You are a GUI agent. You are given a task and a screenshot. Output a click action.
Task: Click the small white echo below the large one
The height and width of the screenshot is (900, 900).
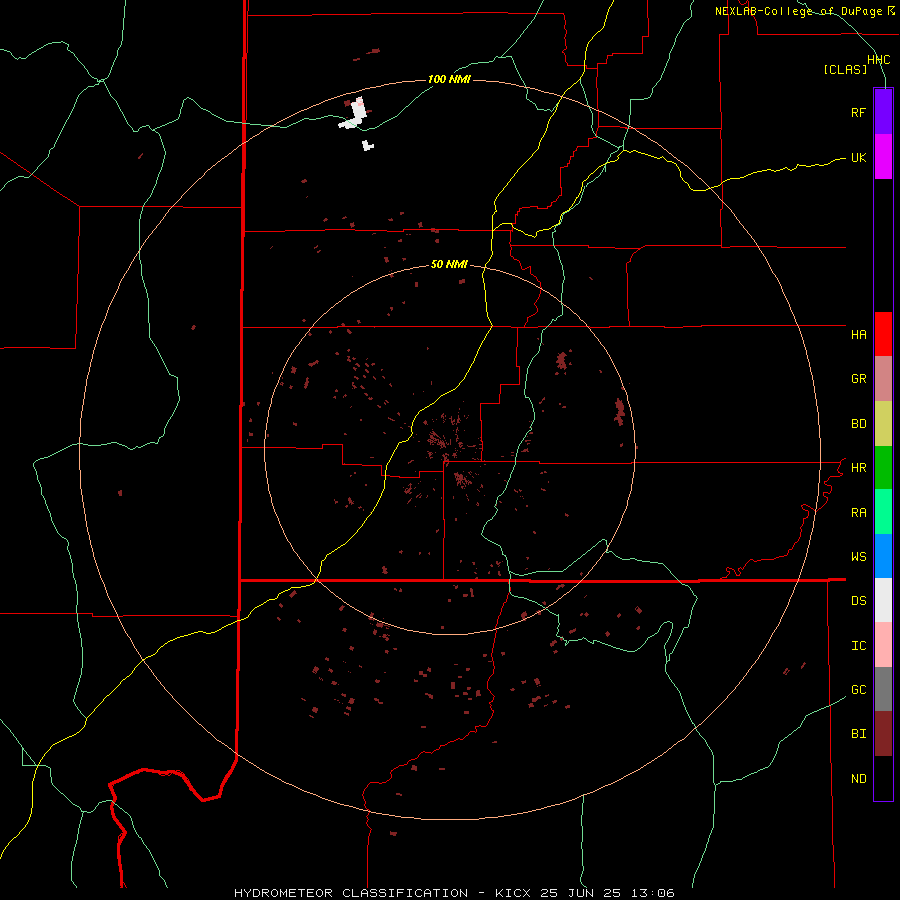pos(367,146)
